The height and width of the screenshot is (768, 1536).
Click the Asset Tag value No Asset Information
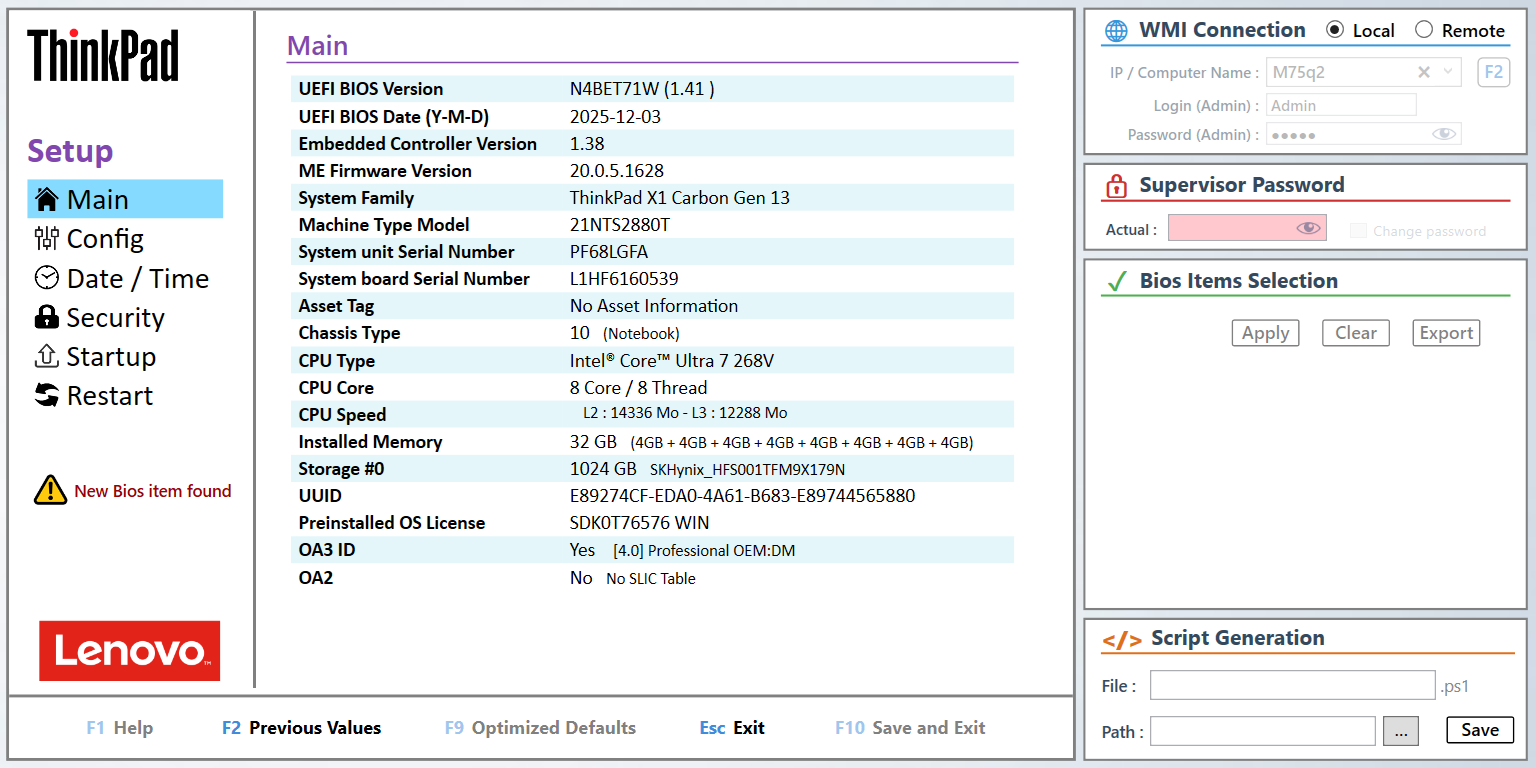tap(654, 306)
